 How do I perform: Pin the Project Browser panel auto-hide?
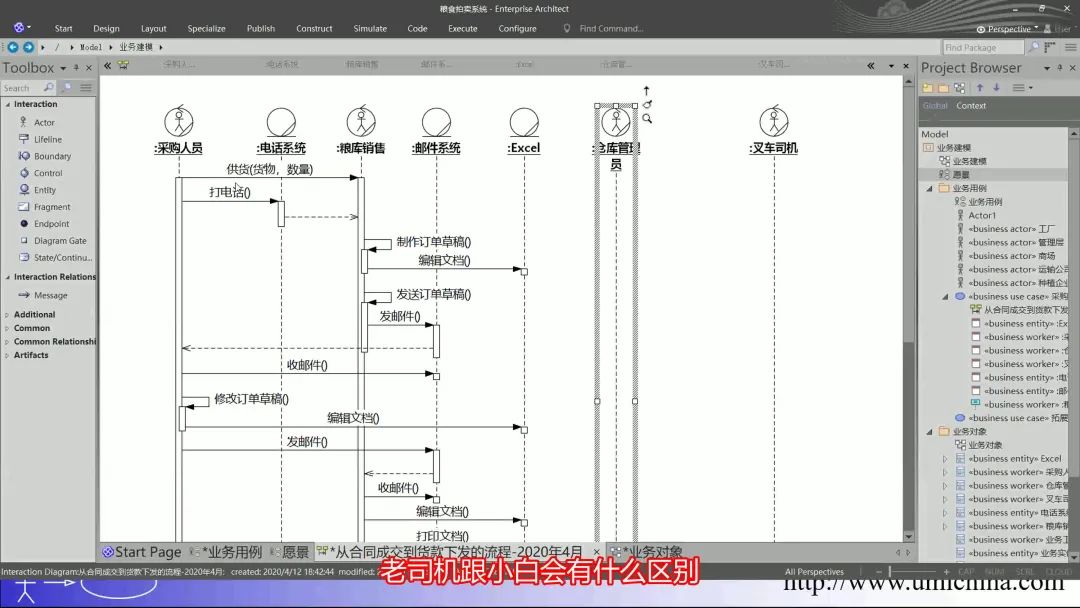coord(1060,68)
